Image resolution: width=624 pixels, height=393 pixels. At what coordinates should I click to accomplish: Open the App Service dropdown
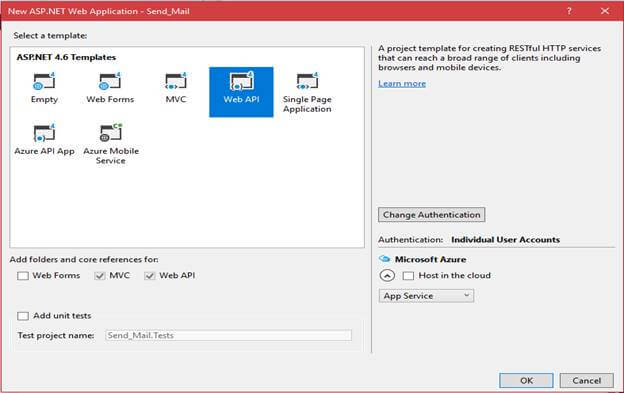click(426, 296)
